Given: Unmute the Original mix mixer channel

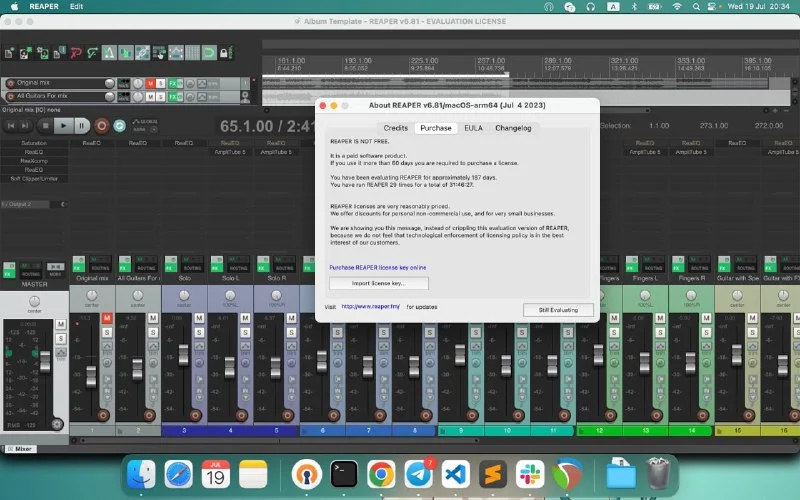Looking at the screenshot, I should pyautogui.click(x=106, y=319).
